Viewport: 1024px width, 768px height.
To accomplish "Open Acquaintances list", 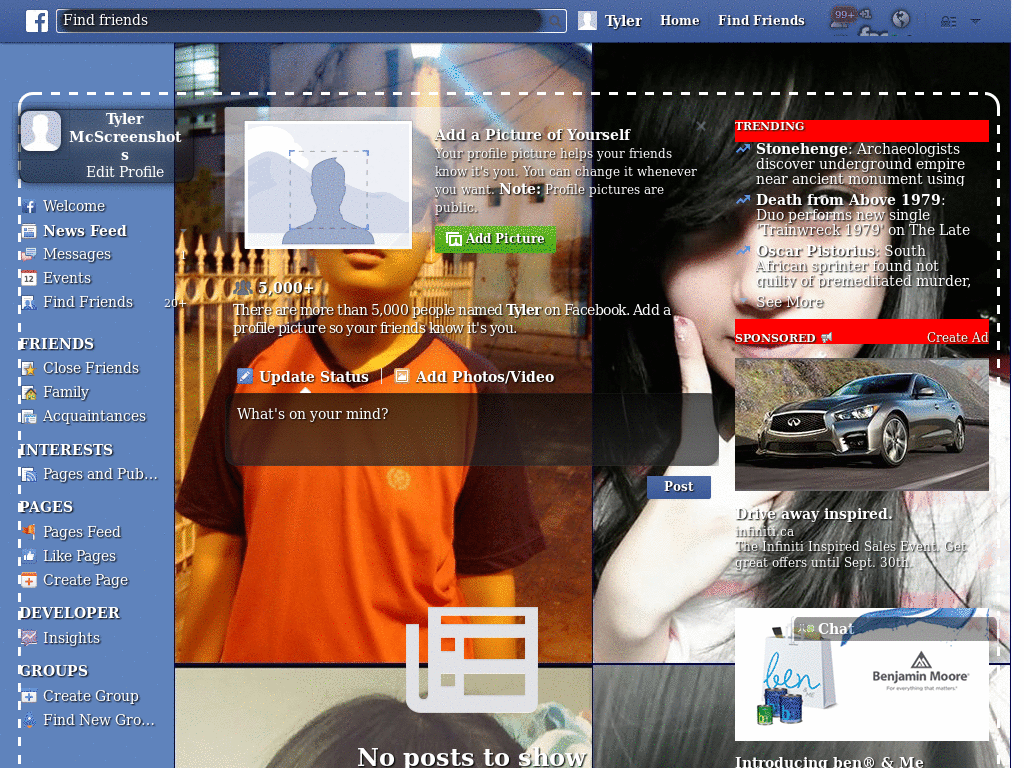I will [x=94, y=417].
